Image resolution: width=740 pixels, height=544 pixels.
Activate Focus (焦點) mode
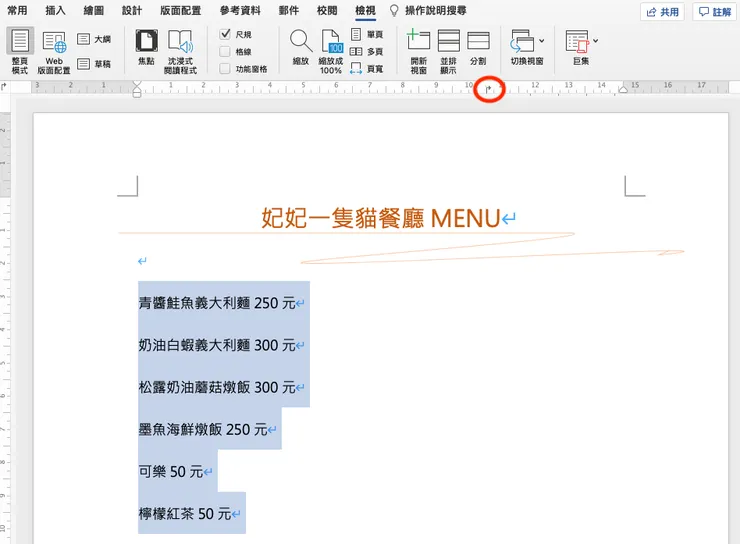(x=147, y=47)
